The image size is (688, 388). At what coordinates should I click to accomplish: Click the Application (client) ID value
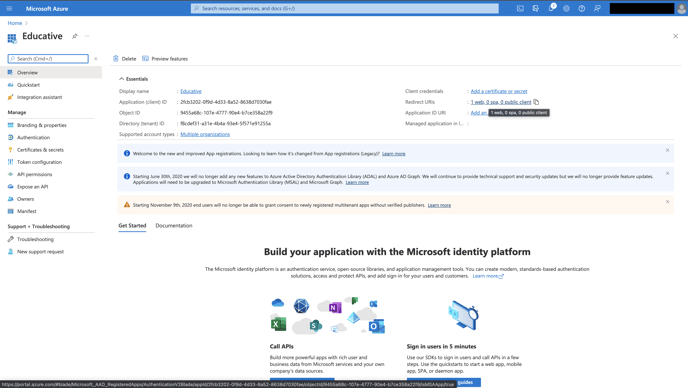click(226, 102)
